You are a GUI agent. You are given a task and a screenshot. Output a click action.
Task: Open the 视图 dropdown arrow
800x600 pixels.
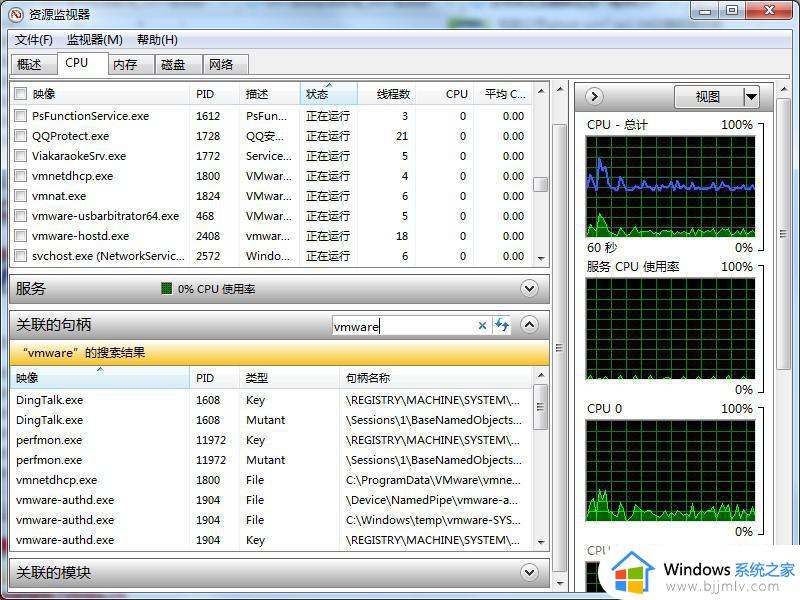point(751,96)
